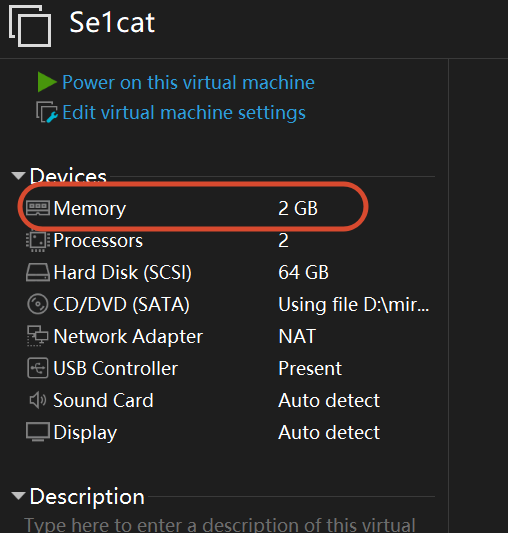The width and height of the screenshot is (508, 533).
Task: Click the CD/DVD Using file path
Action: (354, 304)
